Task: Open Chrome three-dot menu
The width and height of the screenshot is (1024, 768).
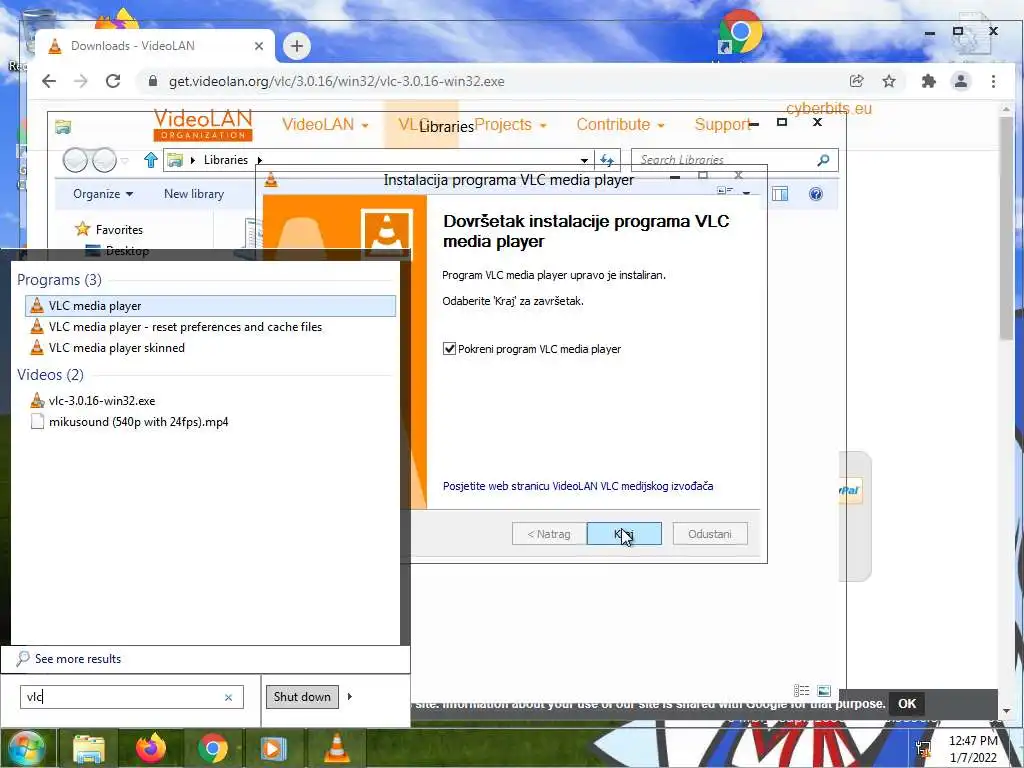Action: 993,81
